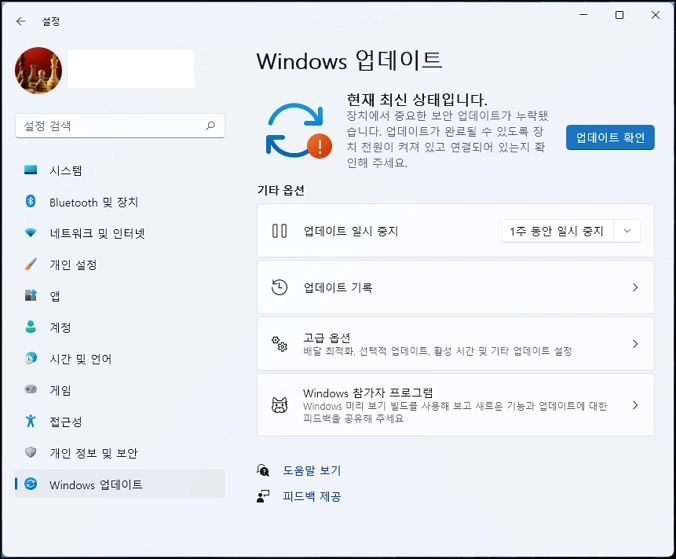Viewport: 676px width, 559px height.
Task: Click the Windows 업데이트 sync icon in sidebar
Action: (x=31, y=484)
